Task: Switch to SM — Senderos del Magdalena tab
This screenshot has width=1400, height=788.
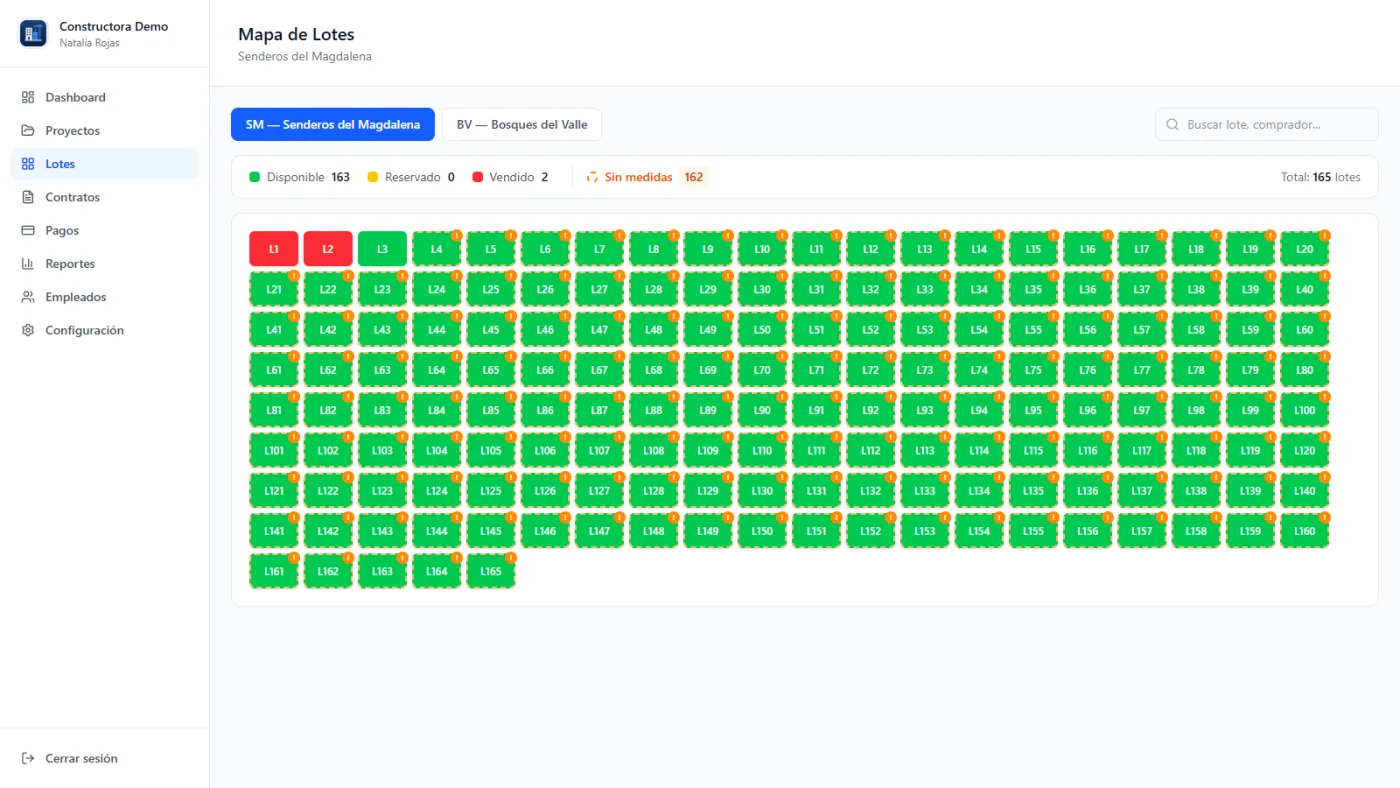Action: (x=333, y=125)
